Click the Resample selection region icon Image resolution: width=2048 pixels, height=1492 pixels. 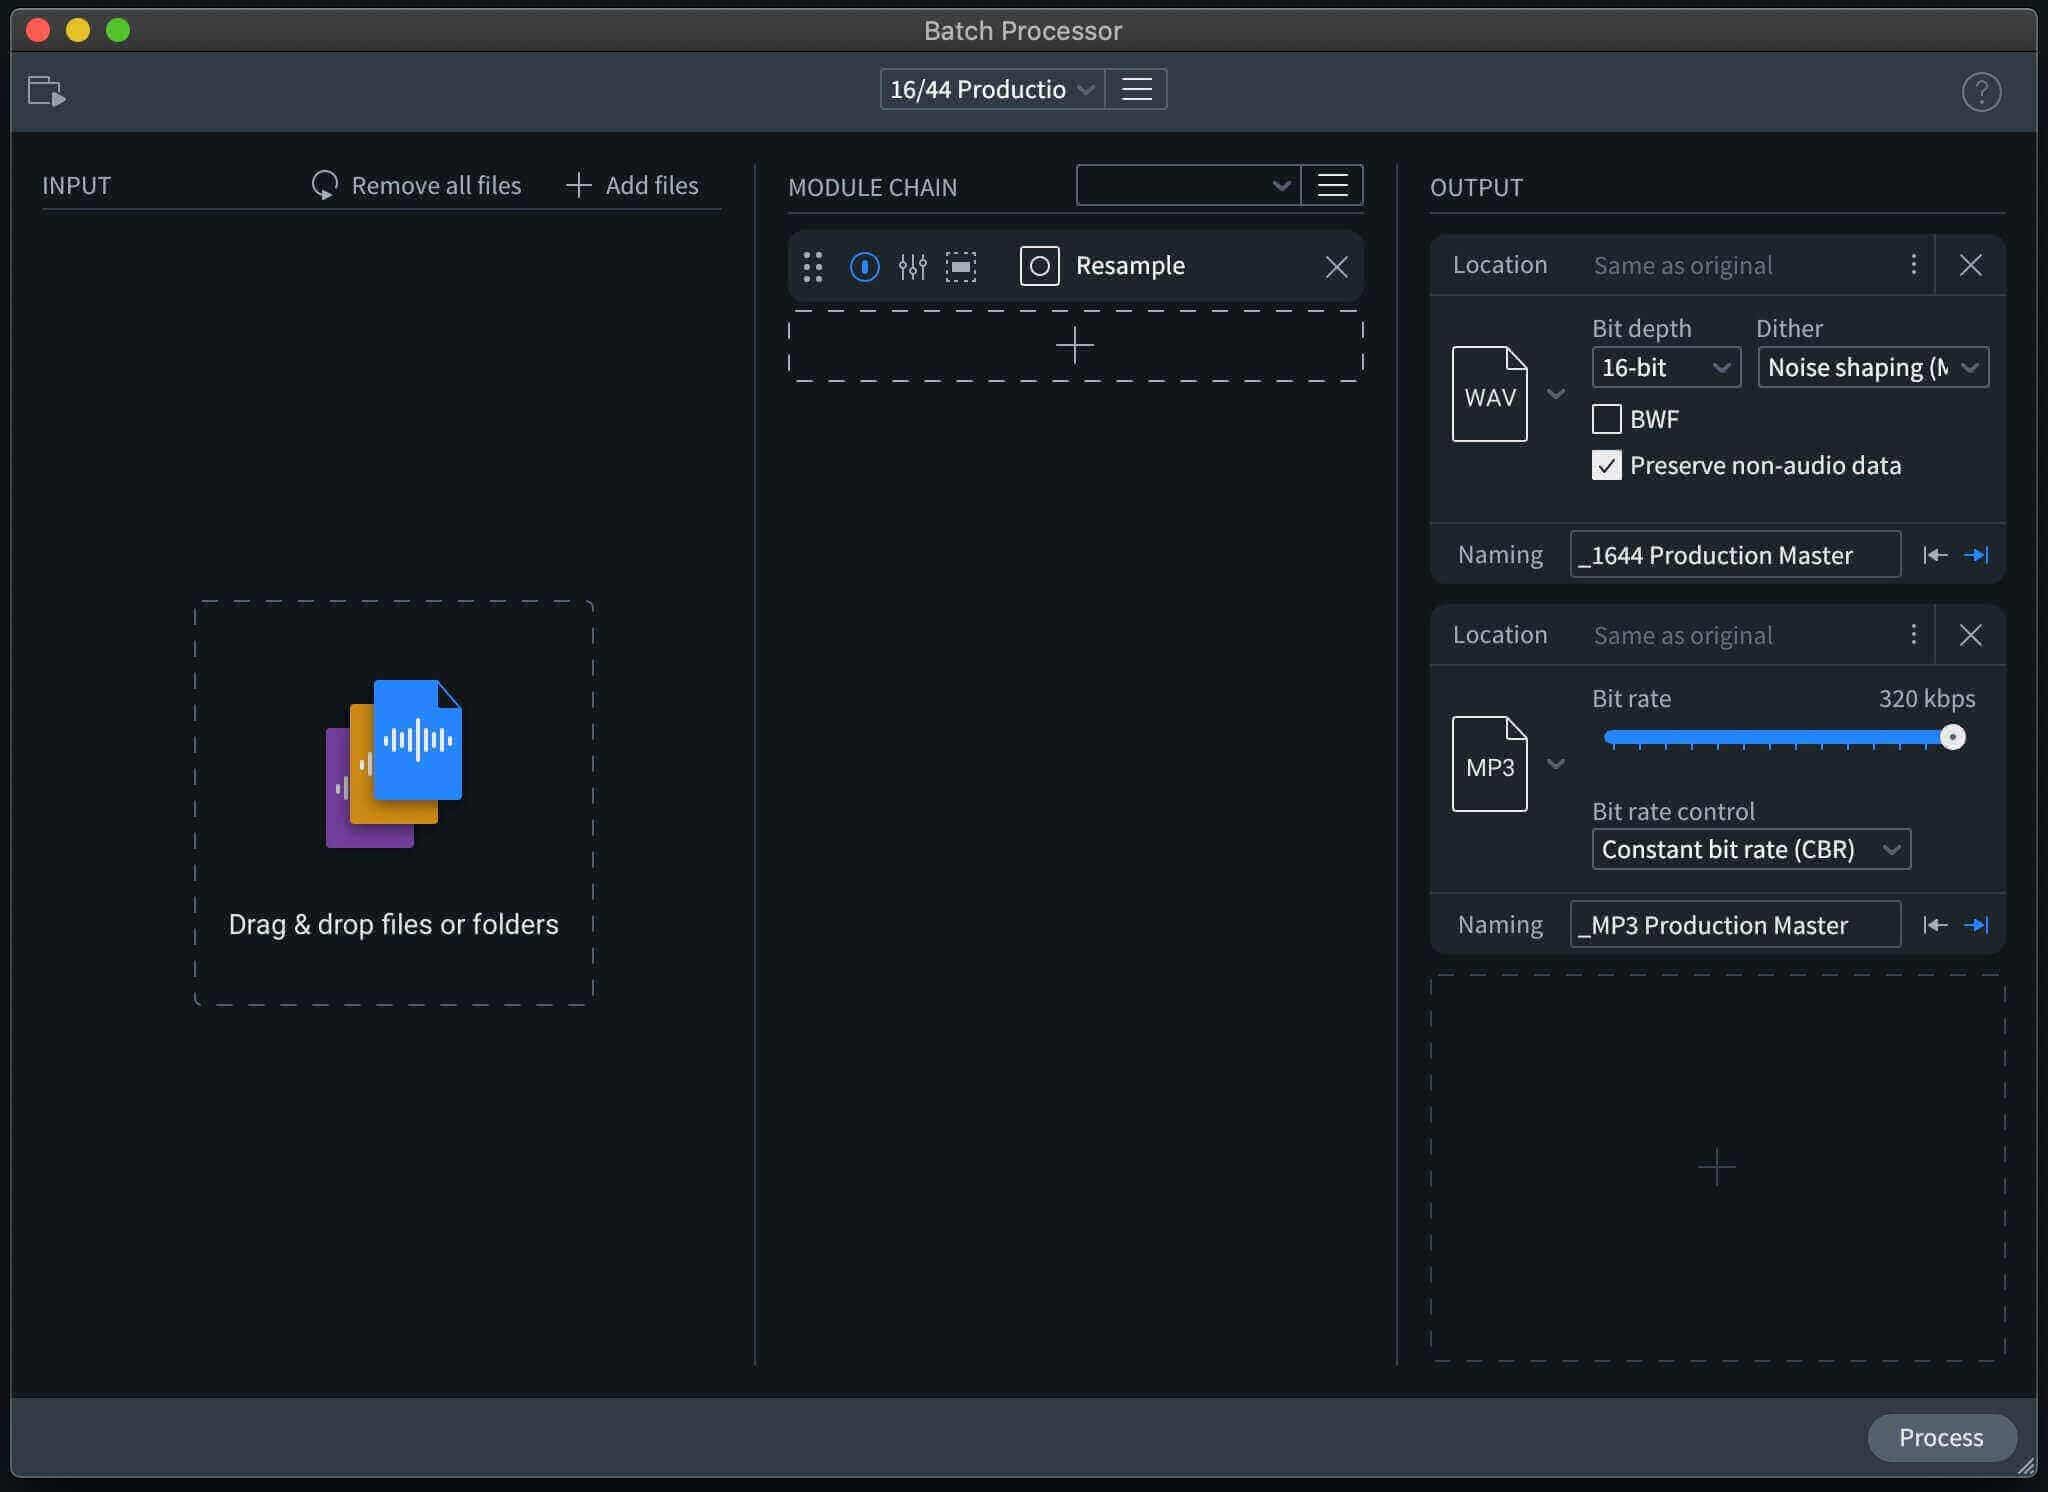961,266
